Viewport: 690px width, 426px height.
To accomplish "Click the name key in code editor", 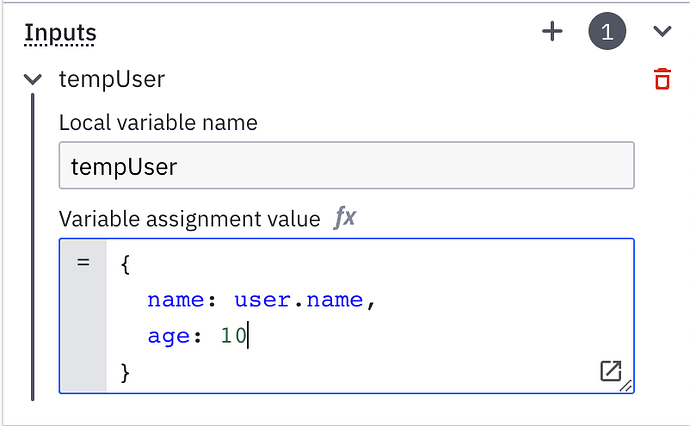I will [175, 300].
